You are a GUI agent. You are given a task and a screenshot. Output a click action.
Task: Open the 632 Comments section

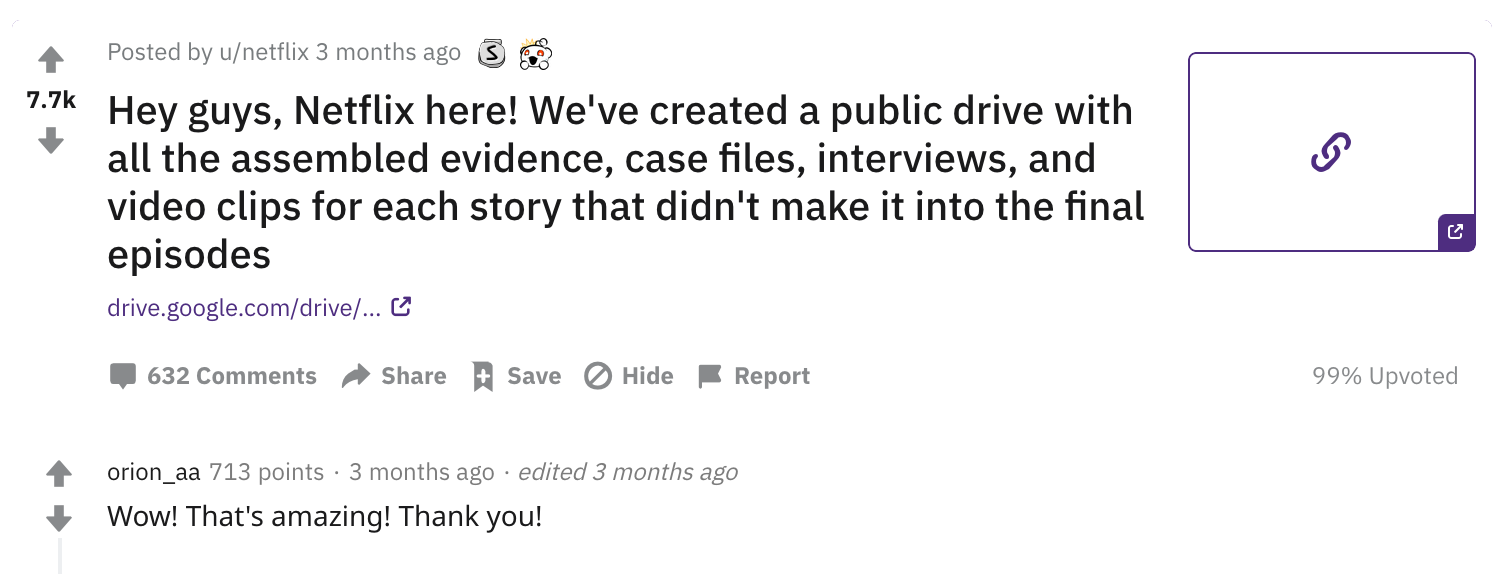pyautogui.click(x=212, y=376)
